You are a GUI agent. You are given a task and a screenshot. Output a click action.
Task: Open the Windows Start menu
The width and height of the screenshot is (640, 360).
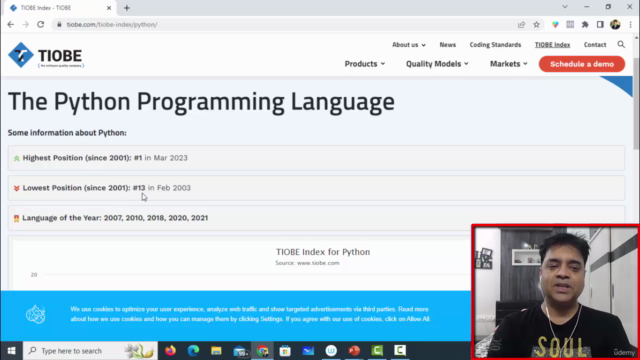pos(11,351)
